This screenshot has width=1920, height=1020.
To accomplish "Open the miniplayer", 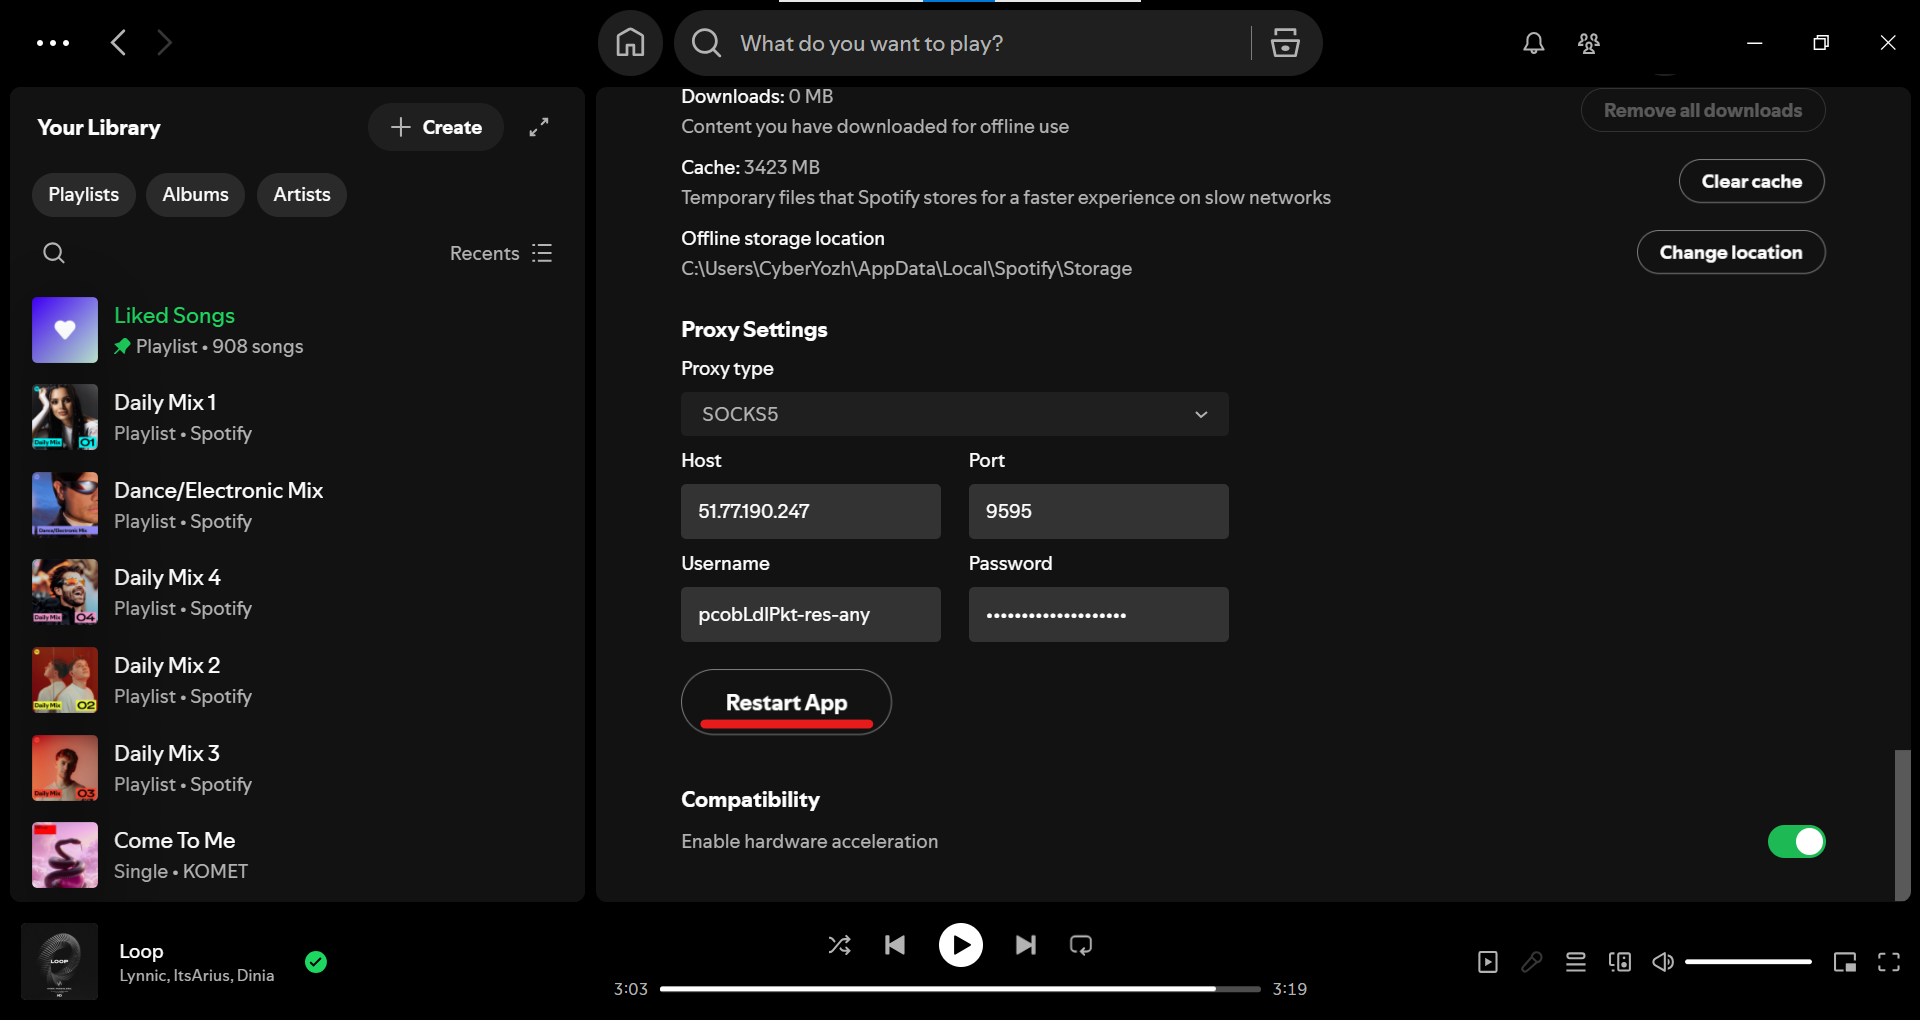I will click(x=1845, y=962).
